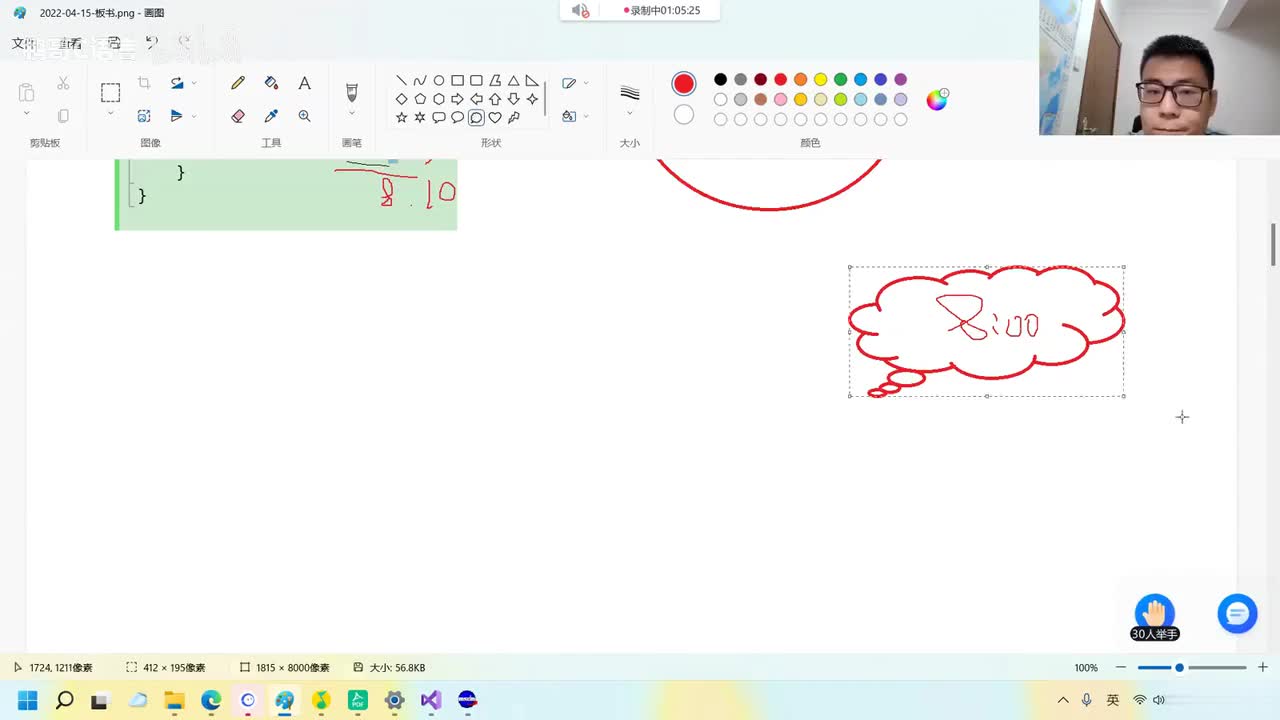Select the Magnifier zoom tool
The height and width of the screenshot is (720, 1280).
pos(305,116)
